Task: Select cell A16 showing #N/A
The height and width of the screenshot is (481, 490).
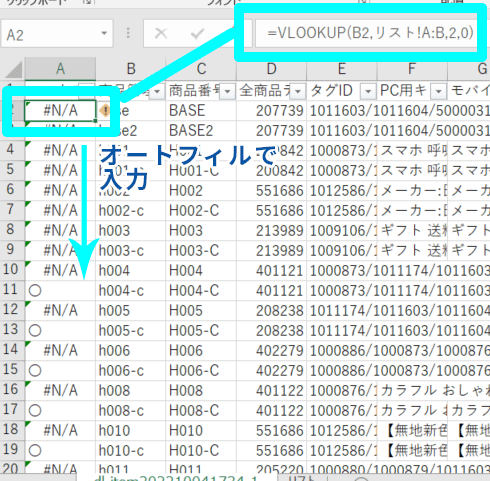Action: (x=60, y=391)
